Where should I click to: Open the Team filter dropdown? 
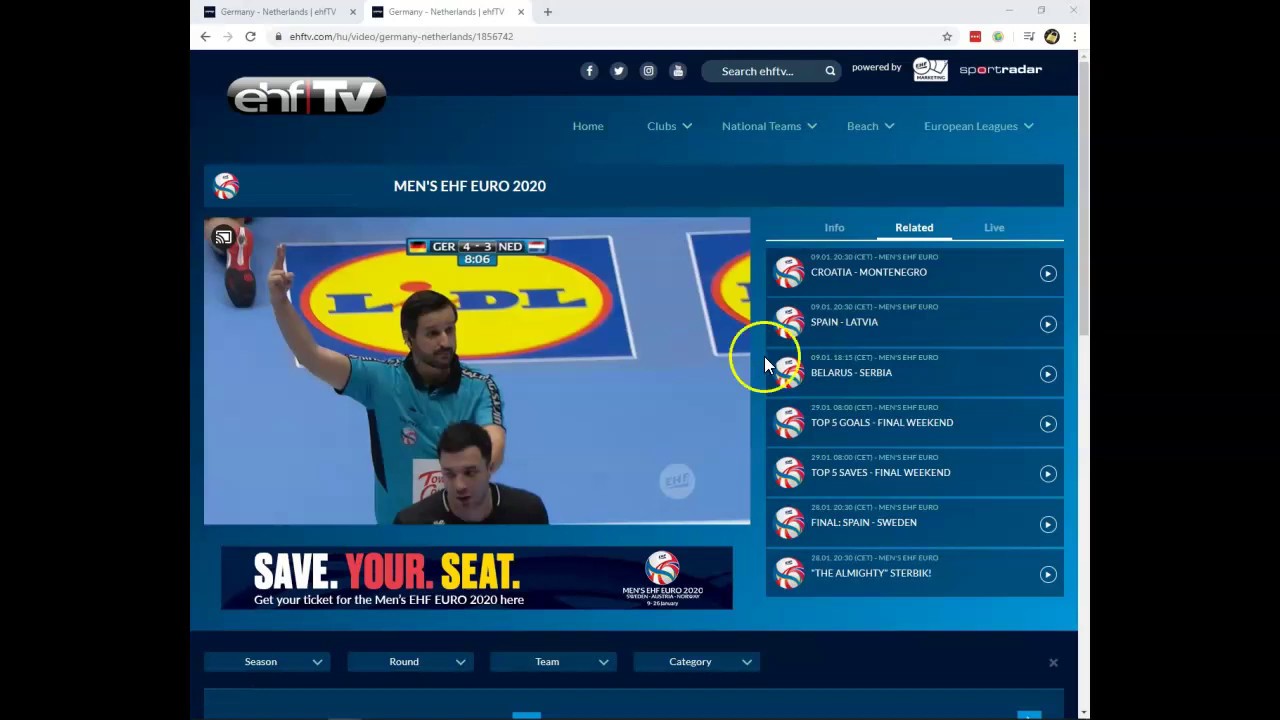(553, 662)
